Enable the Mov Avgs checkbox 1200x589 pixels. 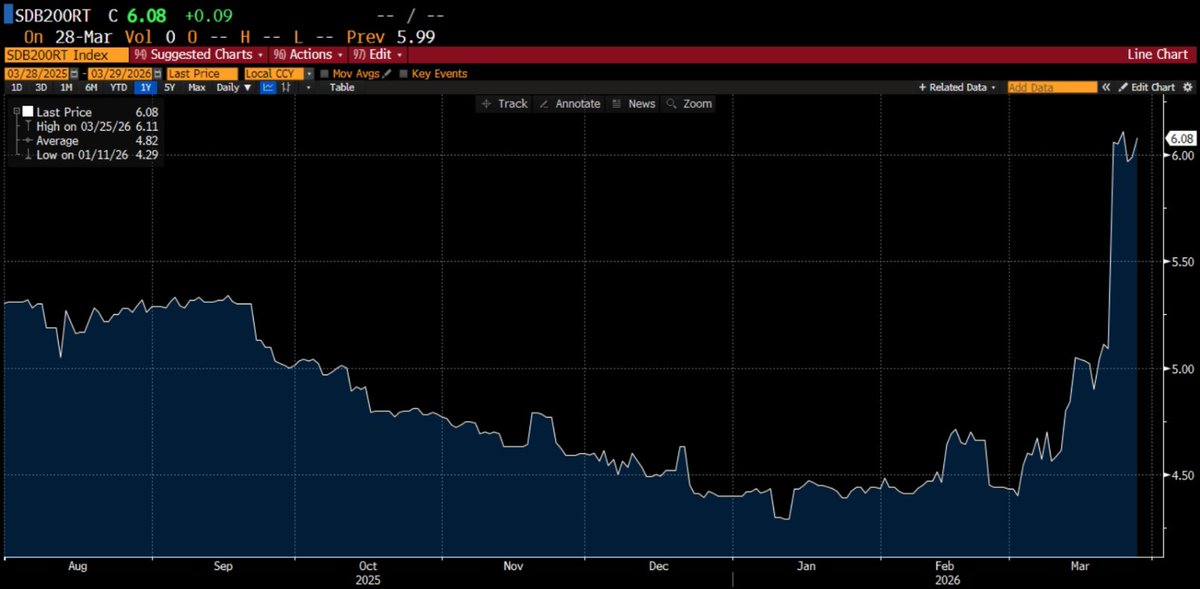pos(324,74)
